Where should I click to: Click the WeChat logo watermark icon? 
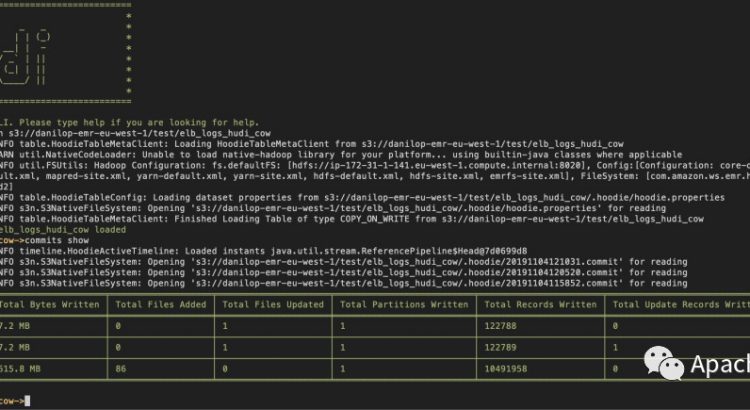[x=660, y=361]
